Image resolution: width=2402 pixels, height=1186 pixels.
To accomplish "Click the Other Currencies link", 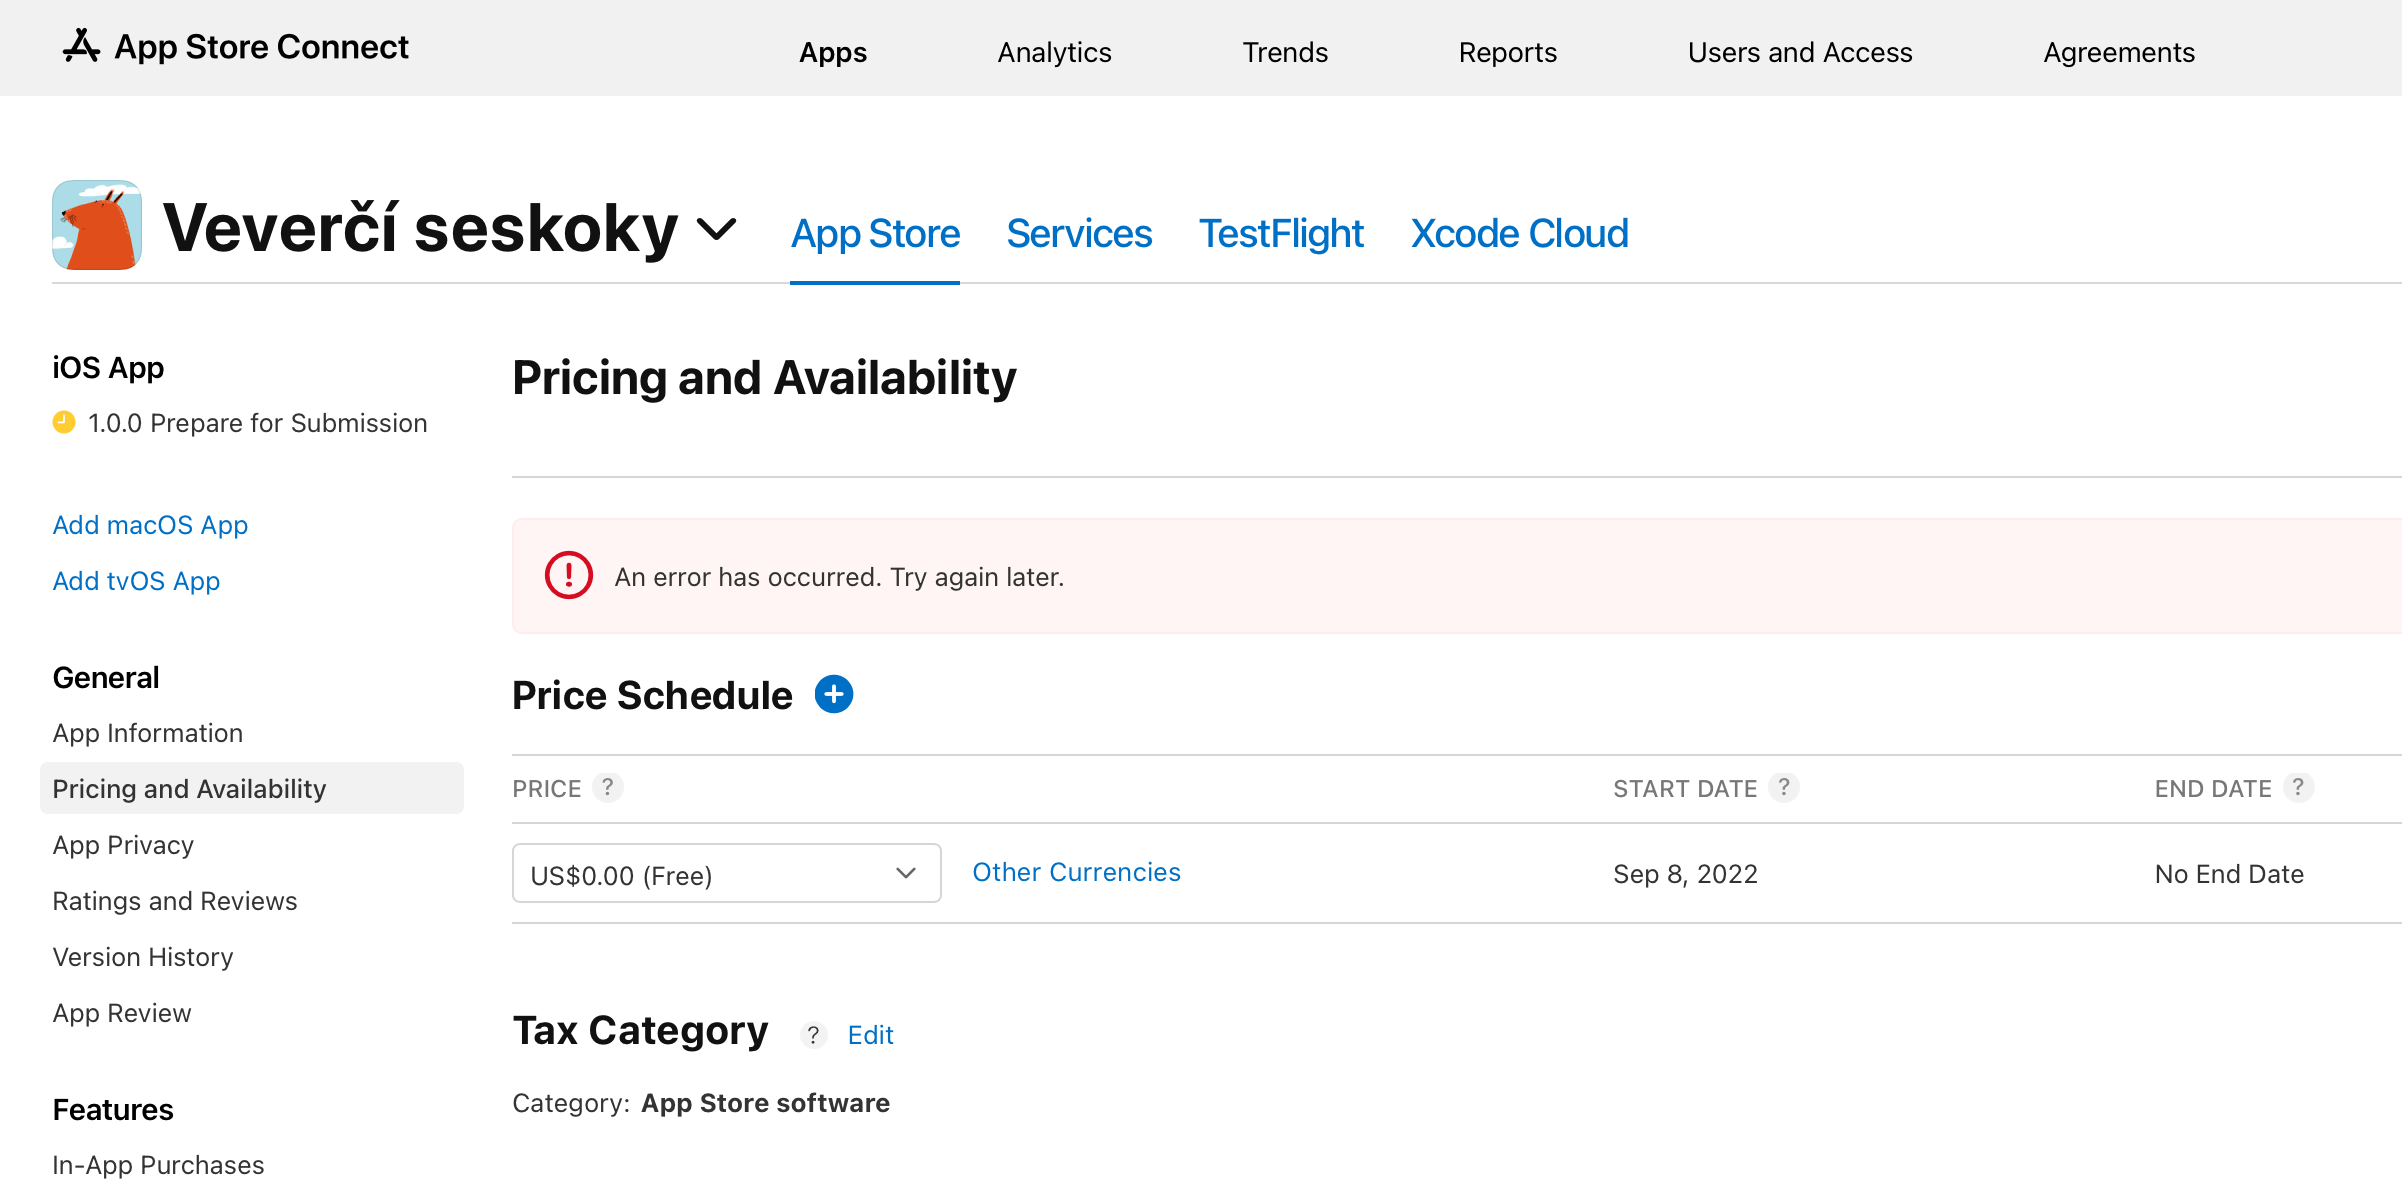I will 1076,872.
